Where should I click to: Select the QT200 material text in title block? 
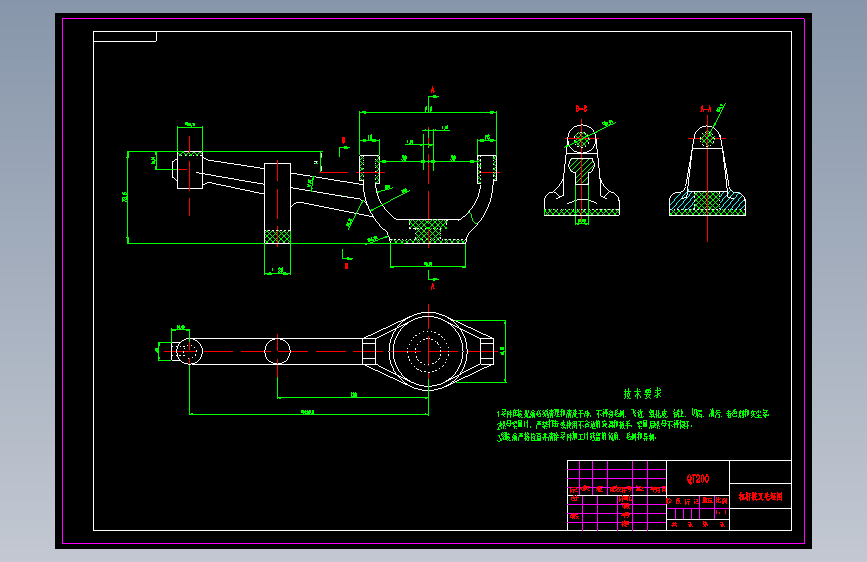click(698, 479)
